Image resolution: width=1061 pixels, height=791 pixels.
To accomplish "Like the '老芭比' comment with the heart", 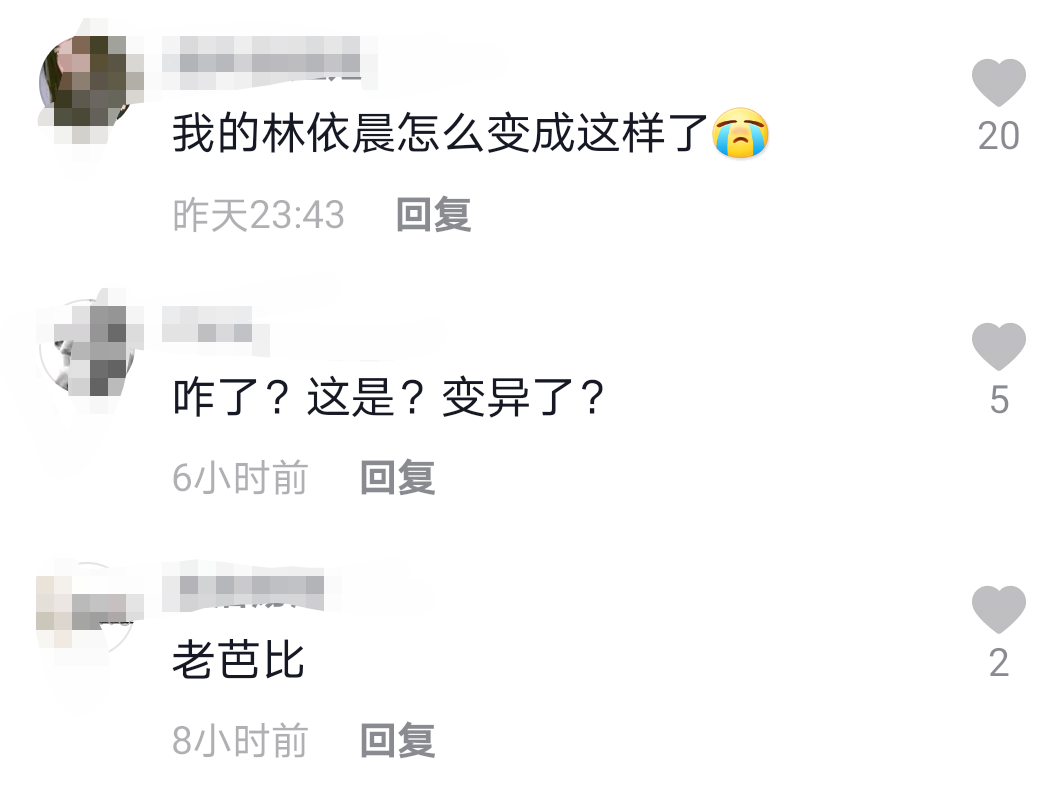I will pos(999,609).
